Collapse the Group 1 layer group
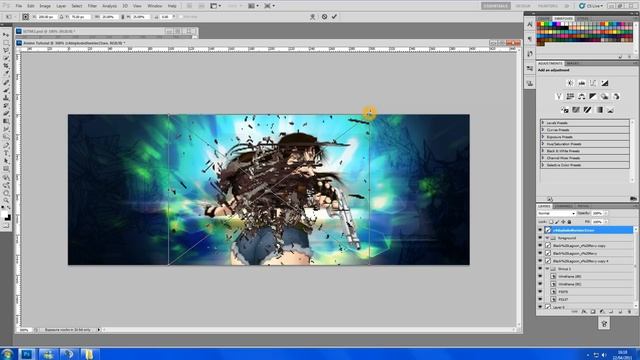Viewport: 640px width, 360px height. click(547, 269)
